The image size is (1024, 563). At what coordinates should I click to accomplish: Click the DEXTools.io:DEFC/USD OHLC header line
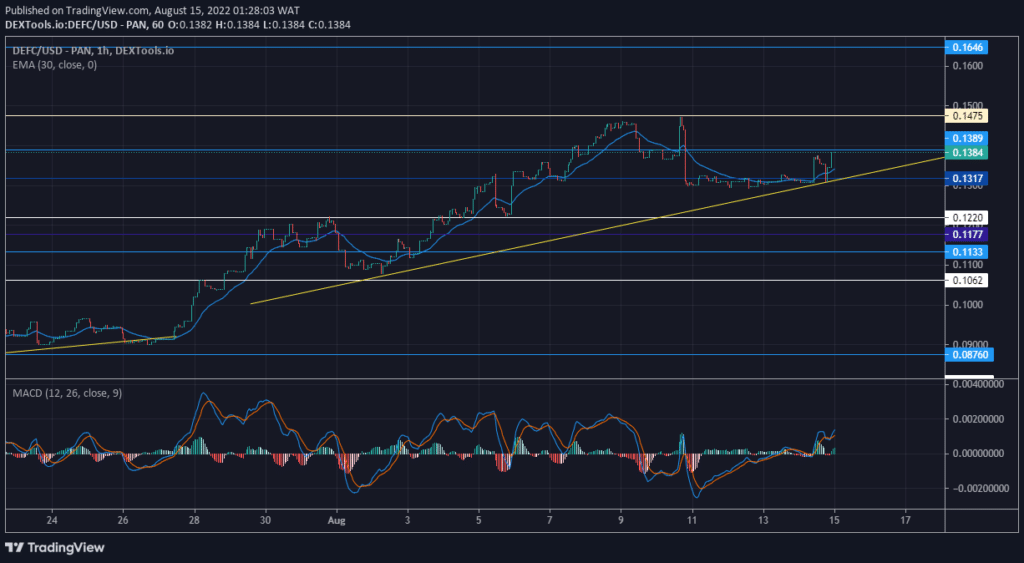point(178,25)
